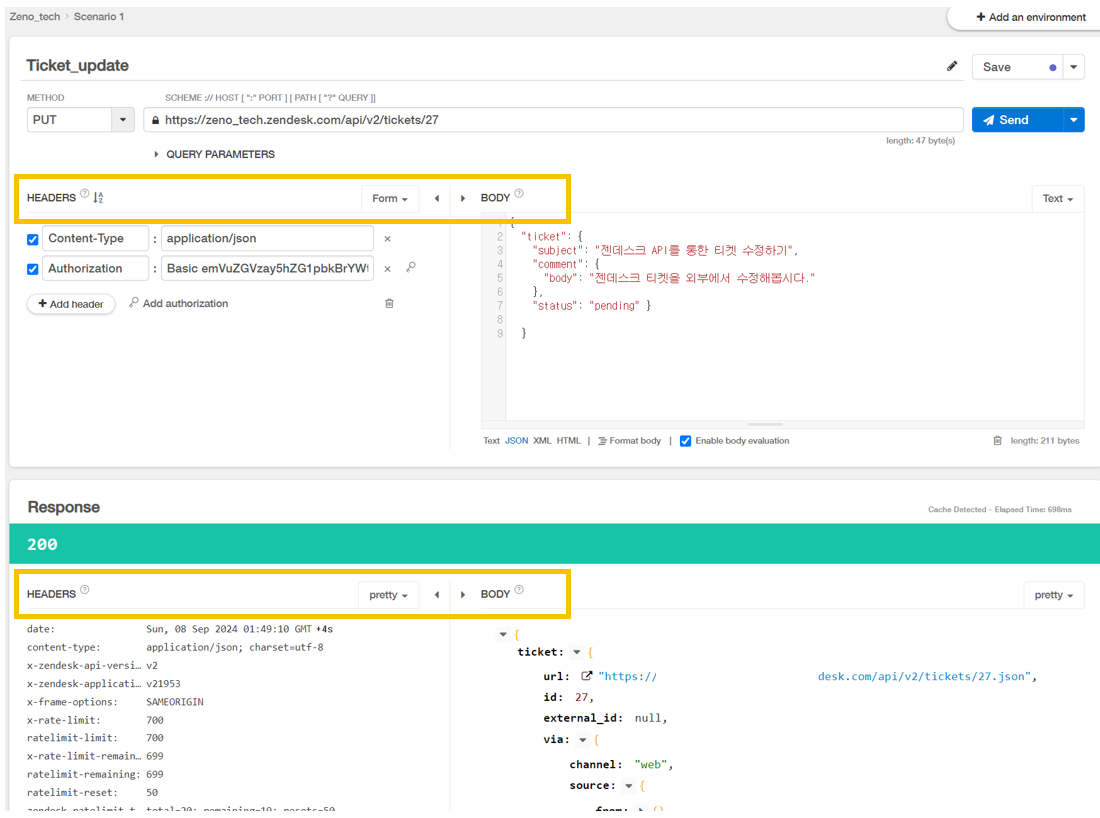The image size is (1100, 818).
Task: Uncheck the Content-Type header checkbox
Action: click(x=32, y=239)
